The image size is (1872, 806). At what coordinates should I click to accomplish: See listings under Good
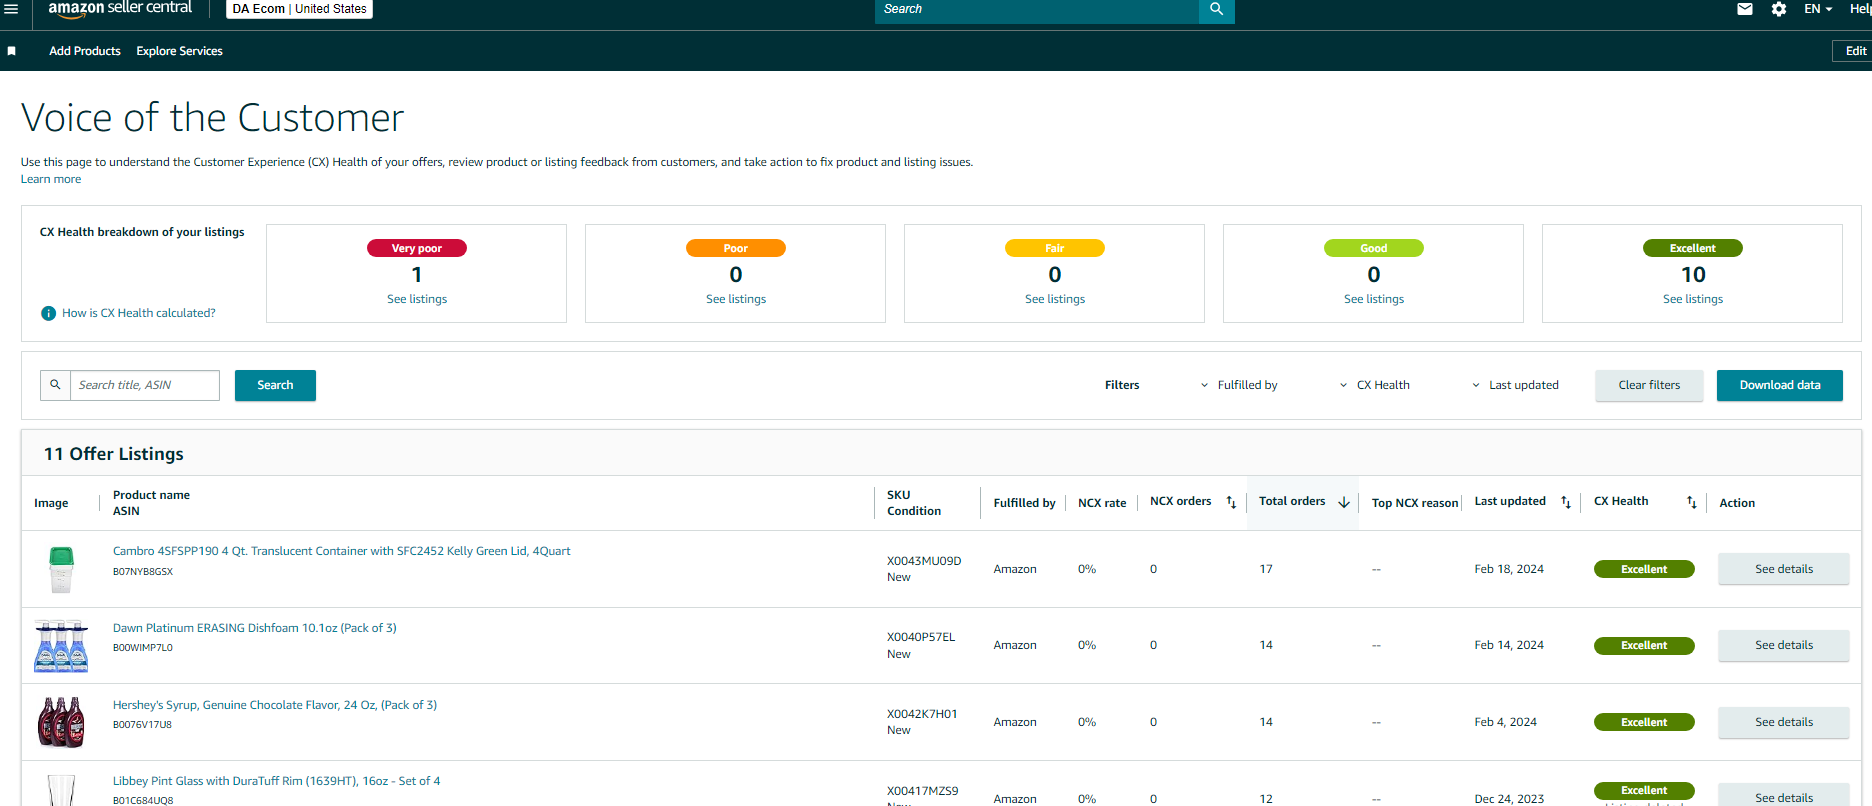1374,299
